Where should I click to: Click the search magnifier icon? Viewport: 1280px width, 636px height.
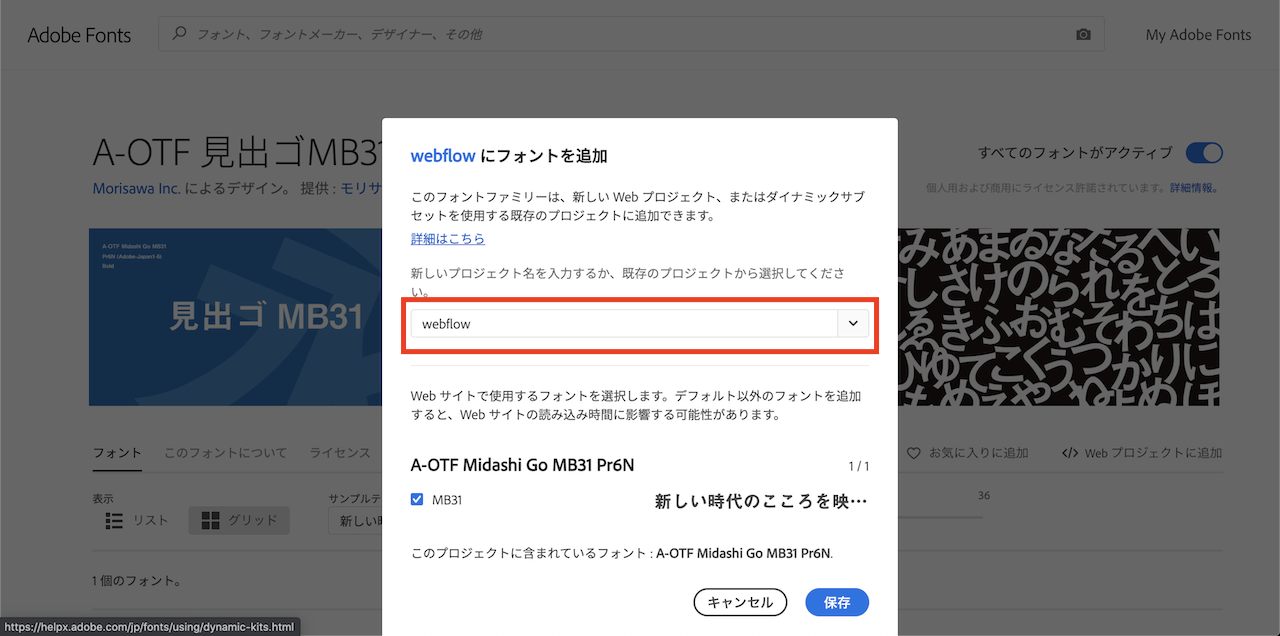coord(180,33)
